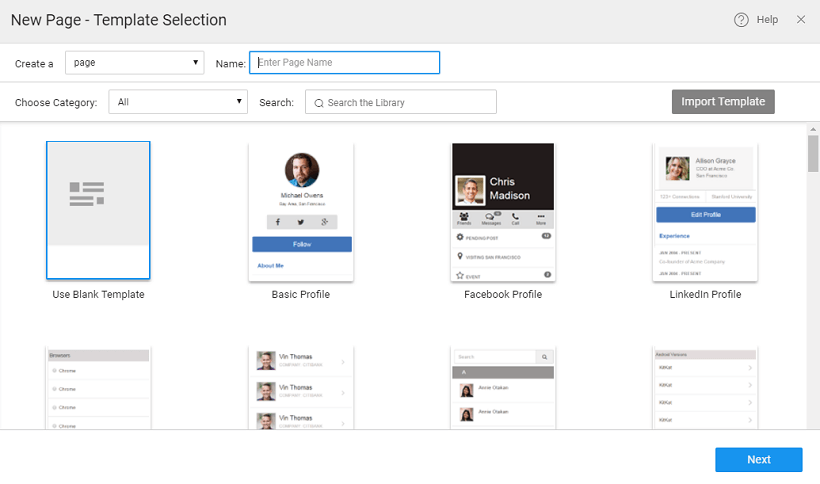This screenshot has width=820, height=484.
Task: Open the 'Create a' page dropdown
Action: pos(135,63)
